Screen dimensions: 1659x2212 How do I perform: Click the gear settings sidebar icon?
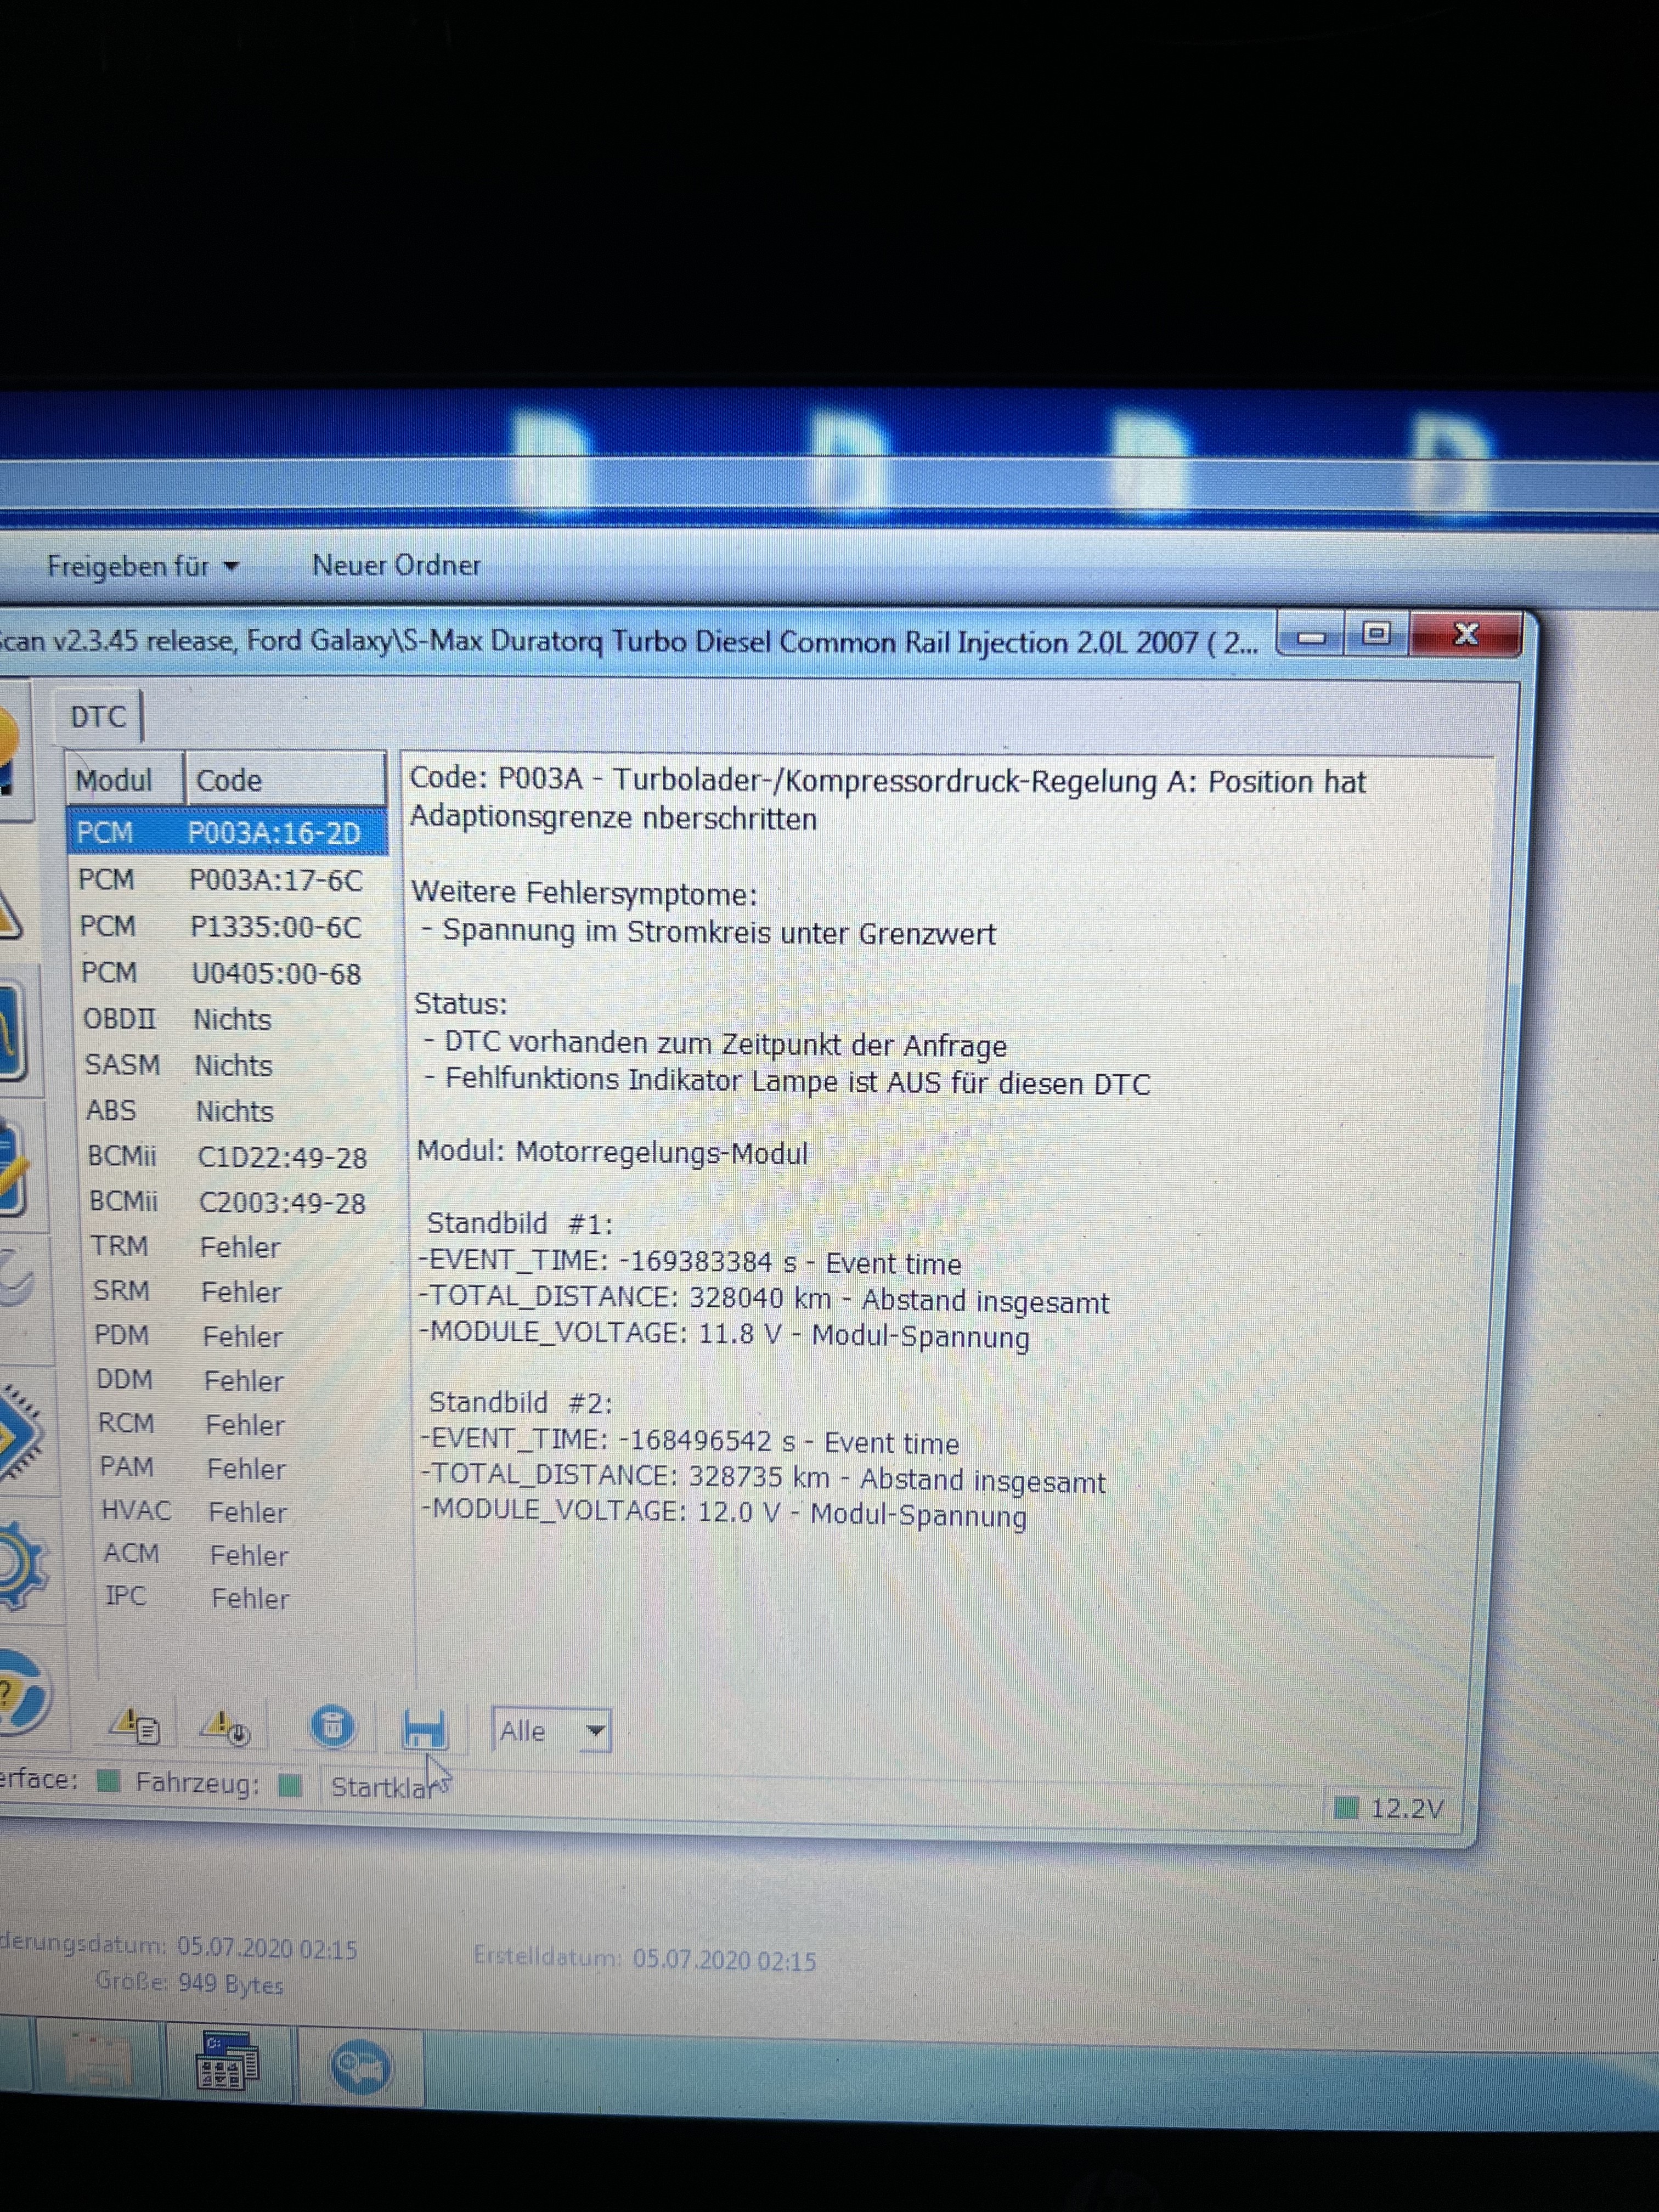tap(20, 1564)
